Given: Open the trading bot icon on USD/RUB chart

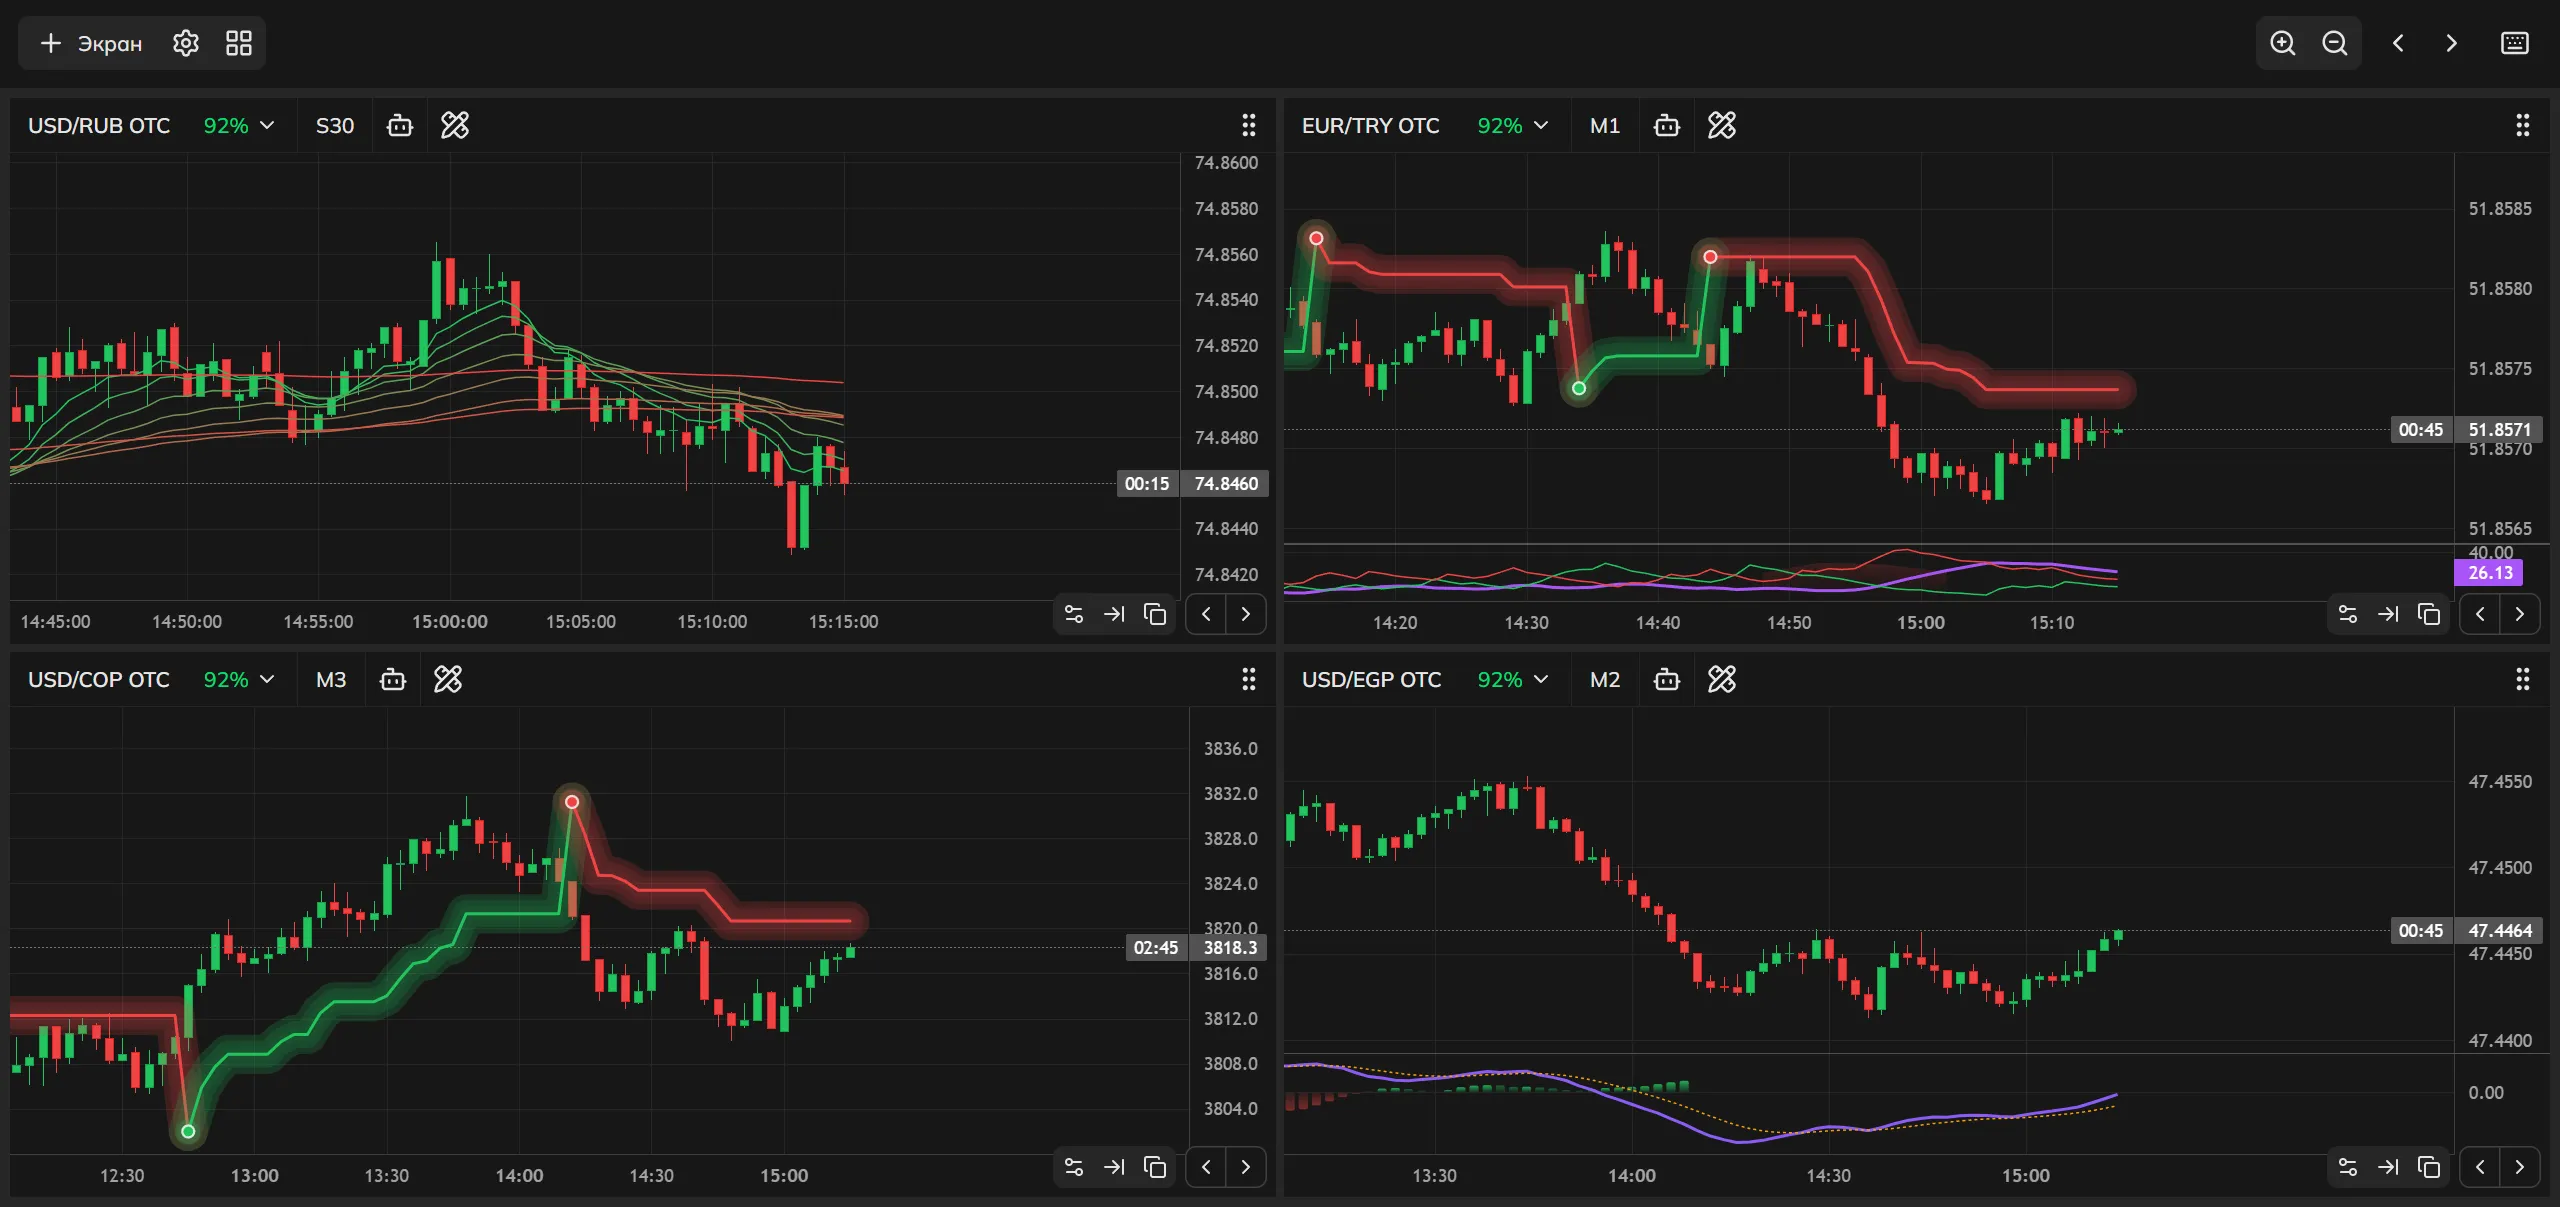Looking at the screenshot, I should [400, 125].
